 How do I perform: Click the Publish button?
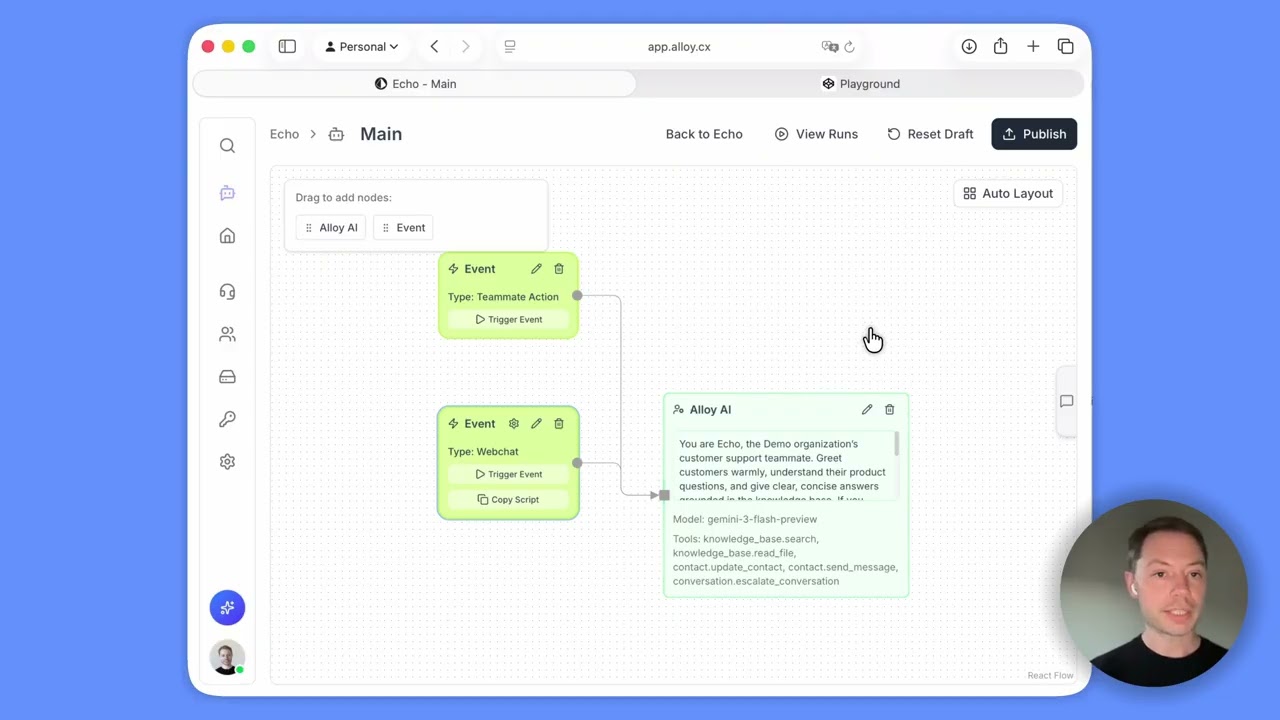pyautogui.click(x=1034, y=134)
